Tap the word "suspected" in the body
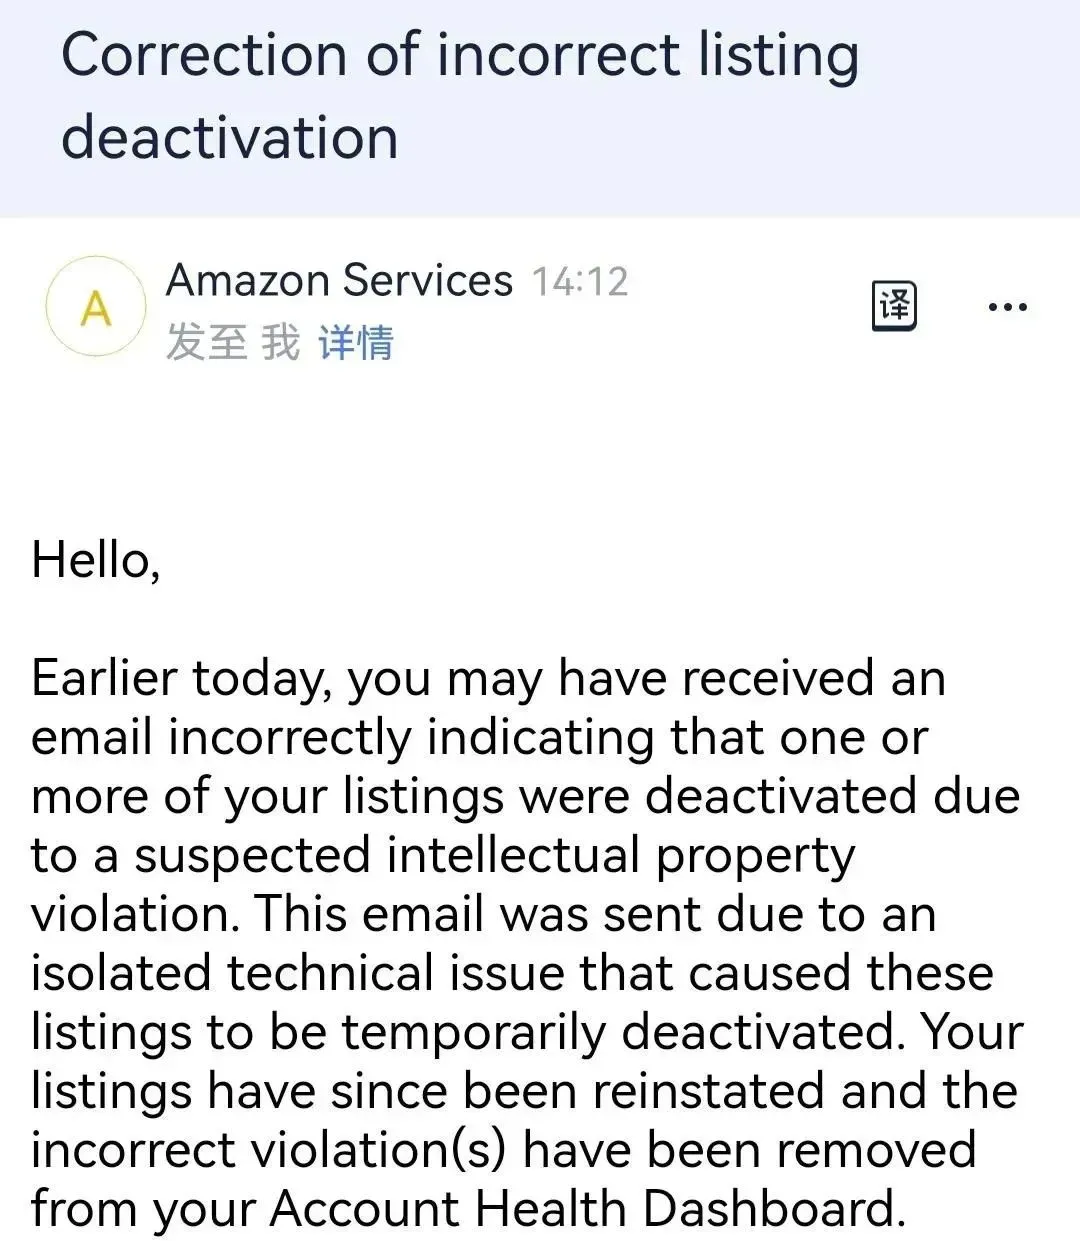The width and height of the screenshot is (1080, 1248). pyautogui.click(x=253, y=857)
